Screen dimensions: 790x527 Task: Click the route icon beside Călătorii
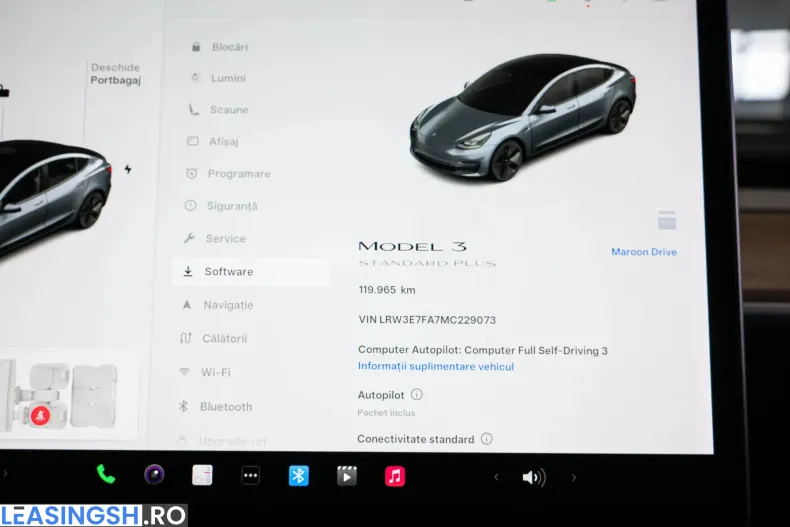coord(185,338)
